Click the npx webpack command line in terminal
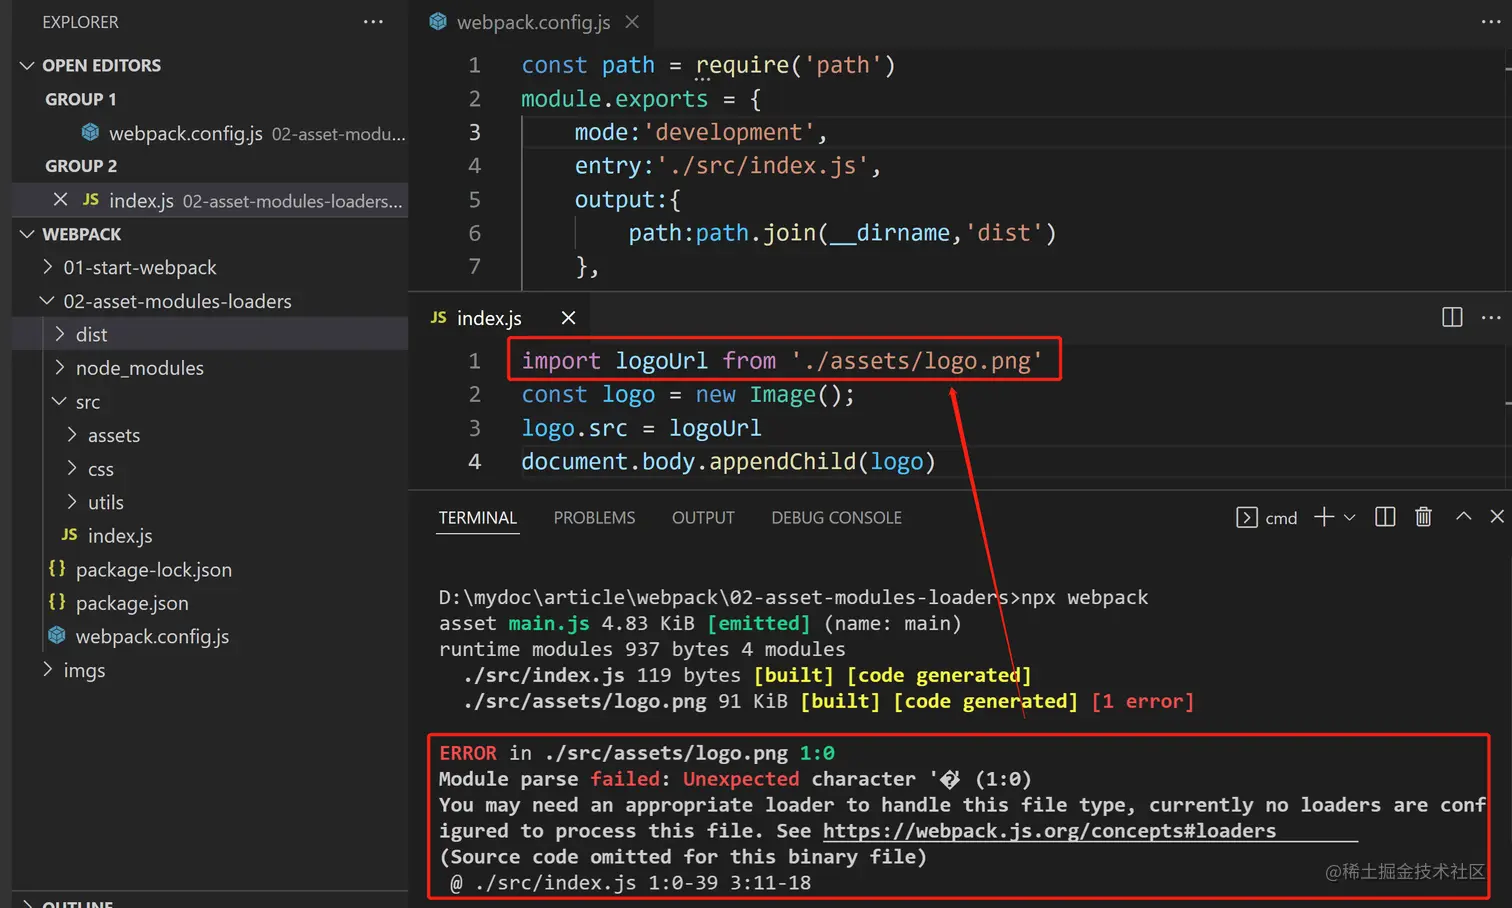 pyautogui.click(x=793, y=597)
